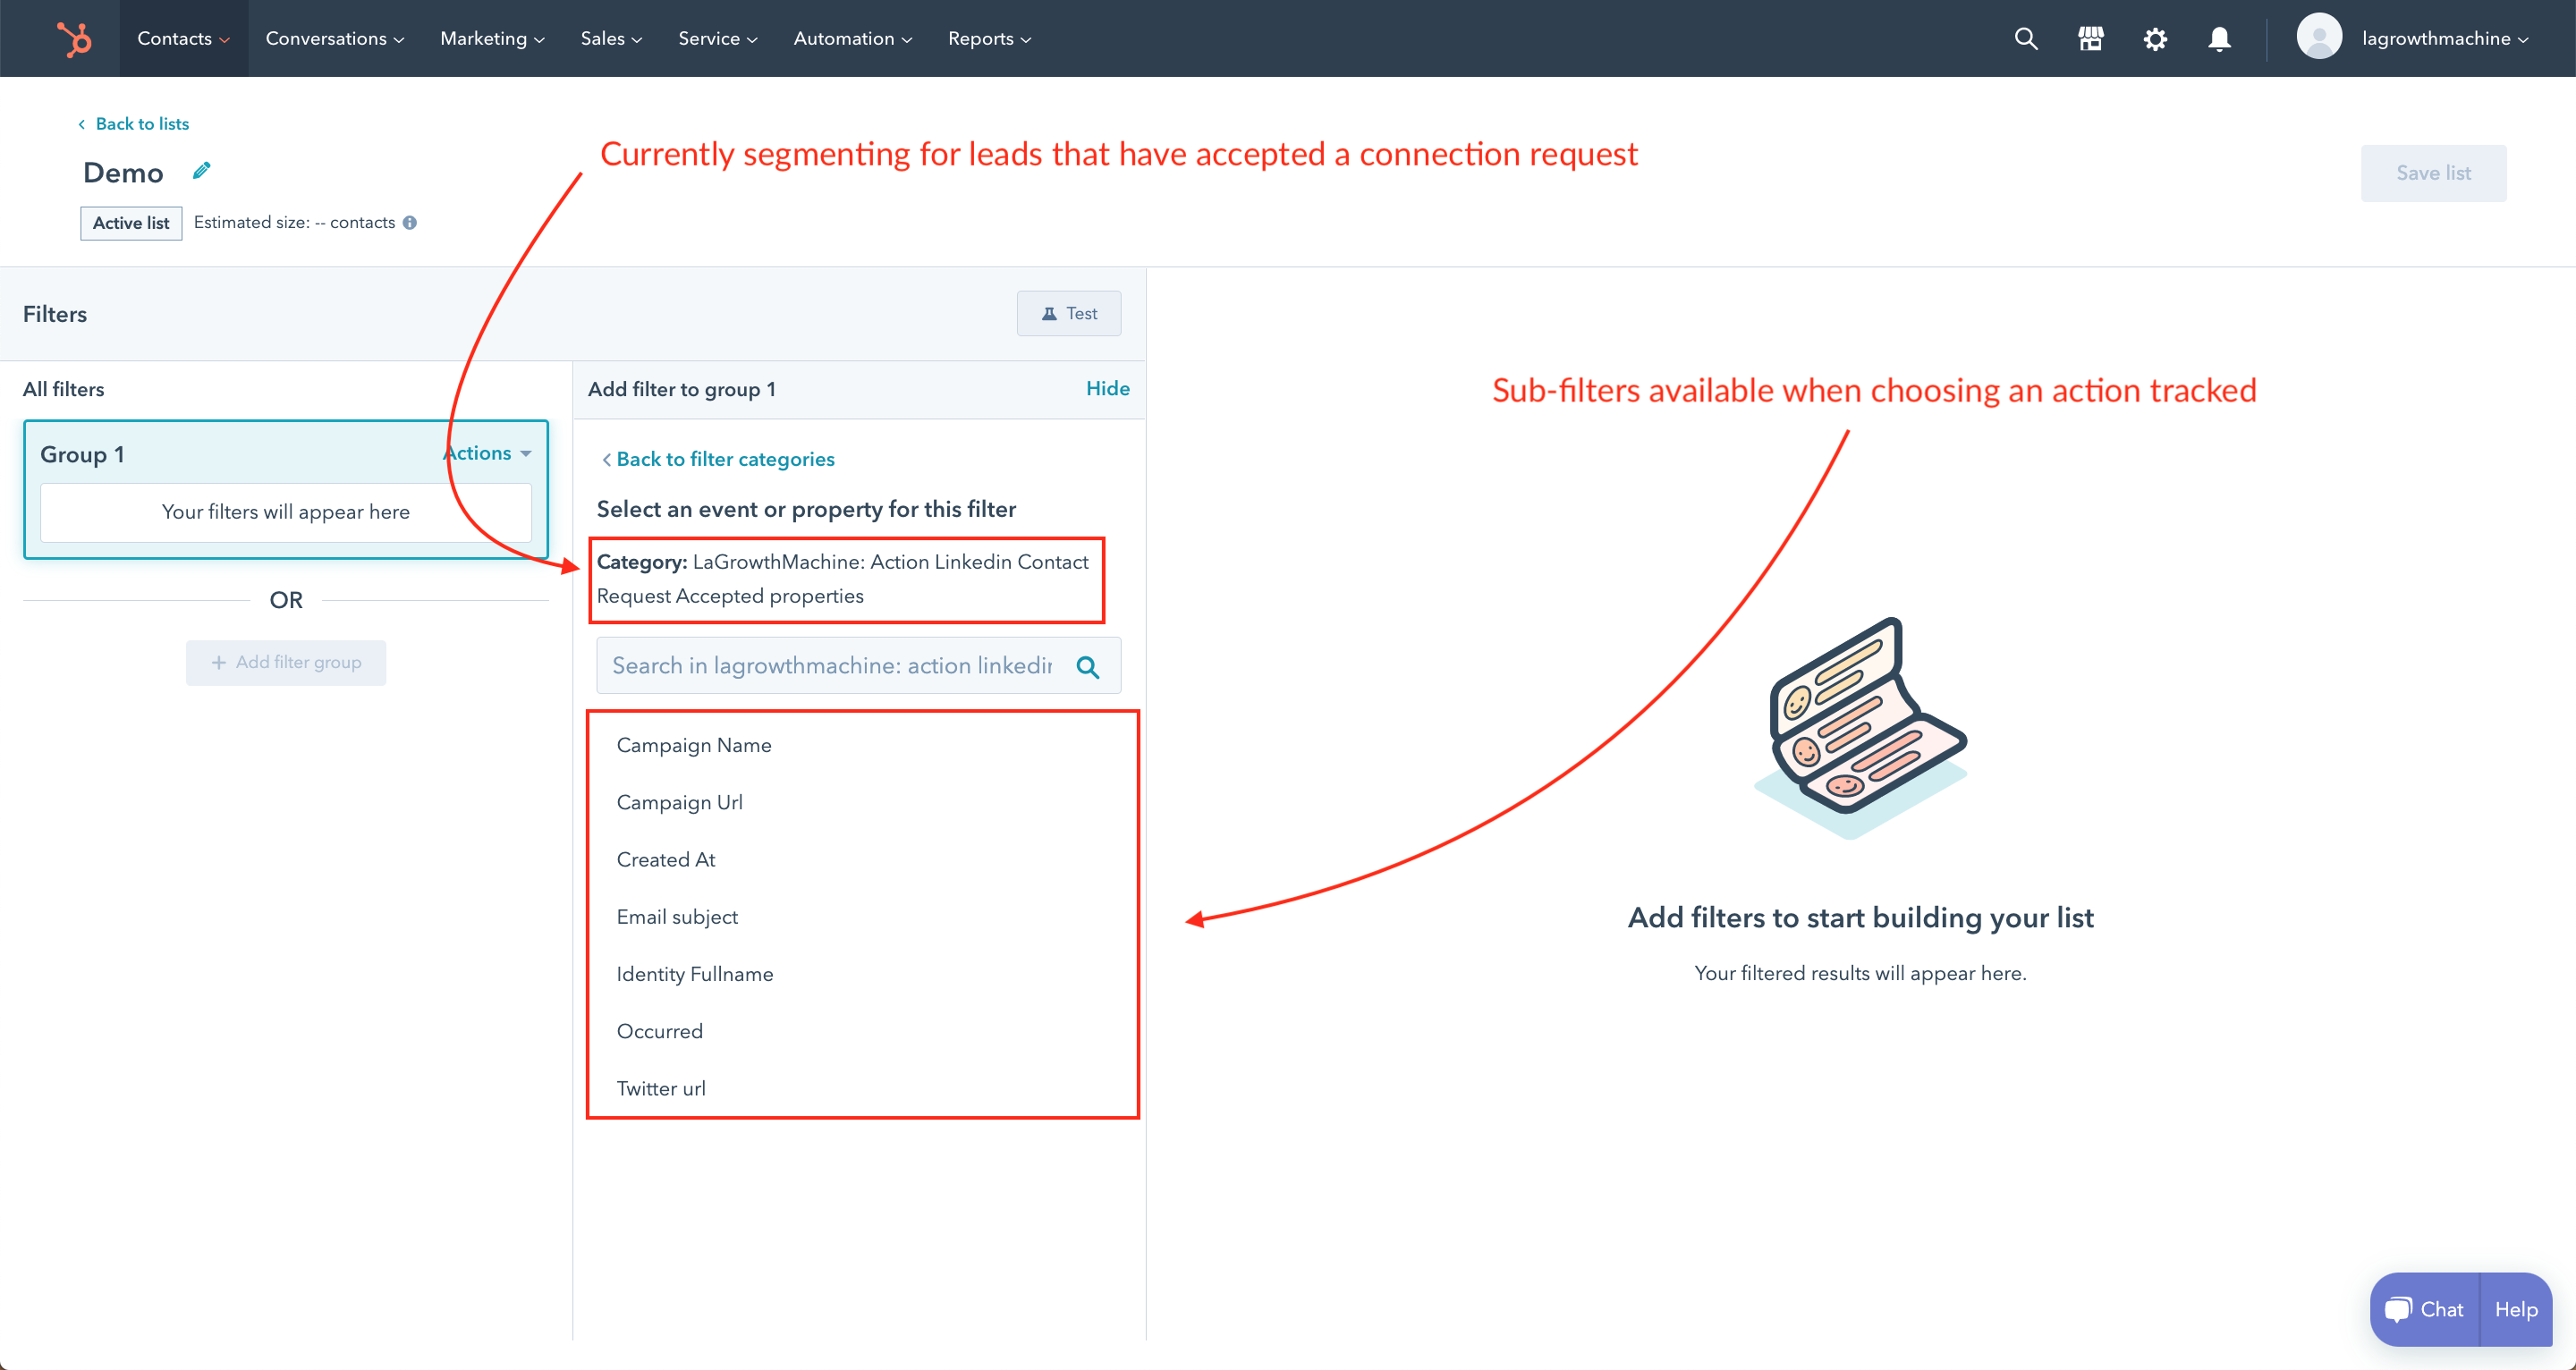Open notifications bell
This screenshot has width=2576, height=1370.
pyautogui.click(x=2219, y=39)
